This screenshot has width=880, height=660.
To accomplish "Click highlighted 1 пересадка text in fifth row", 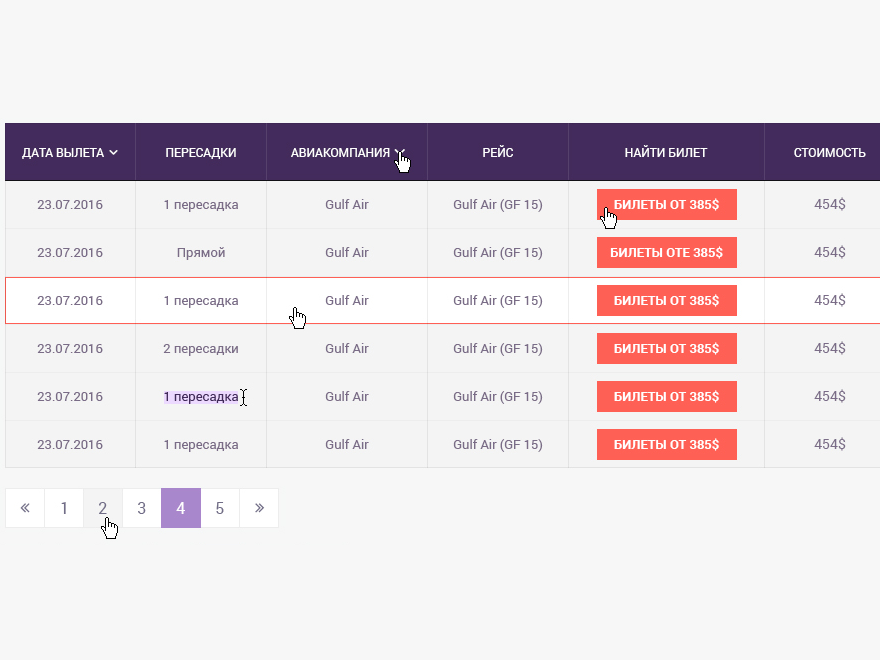I will [201, 397].
